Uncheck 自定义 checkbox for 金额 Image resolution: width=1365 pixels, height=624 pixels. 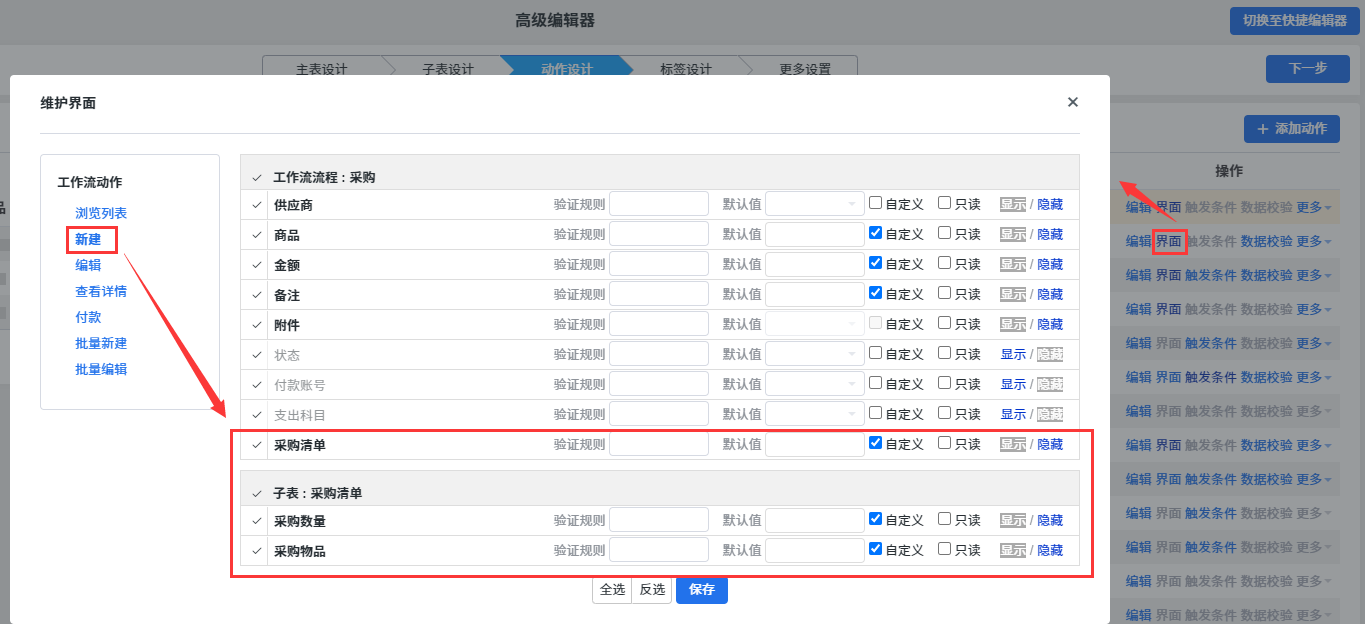tap(876, 263)
